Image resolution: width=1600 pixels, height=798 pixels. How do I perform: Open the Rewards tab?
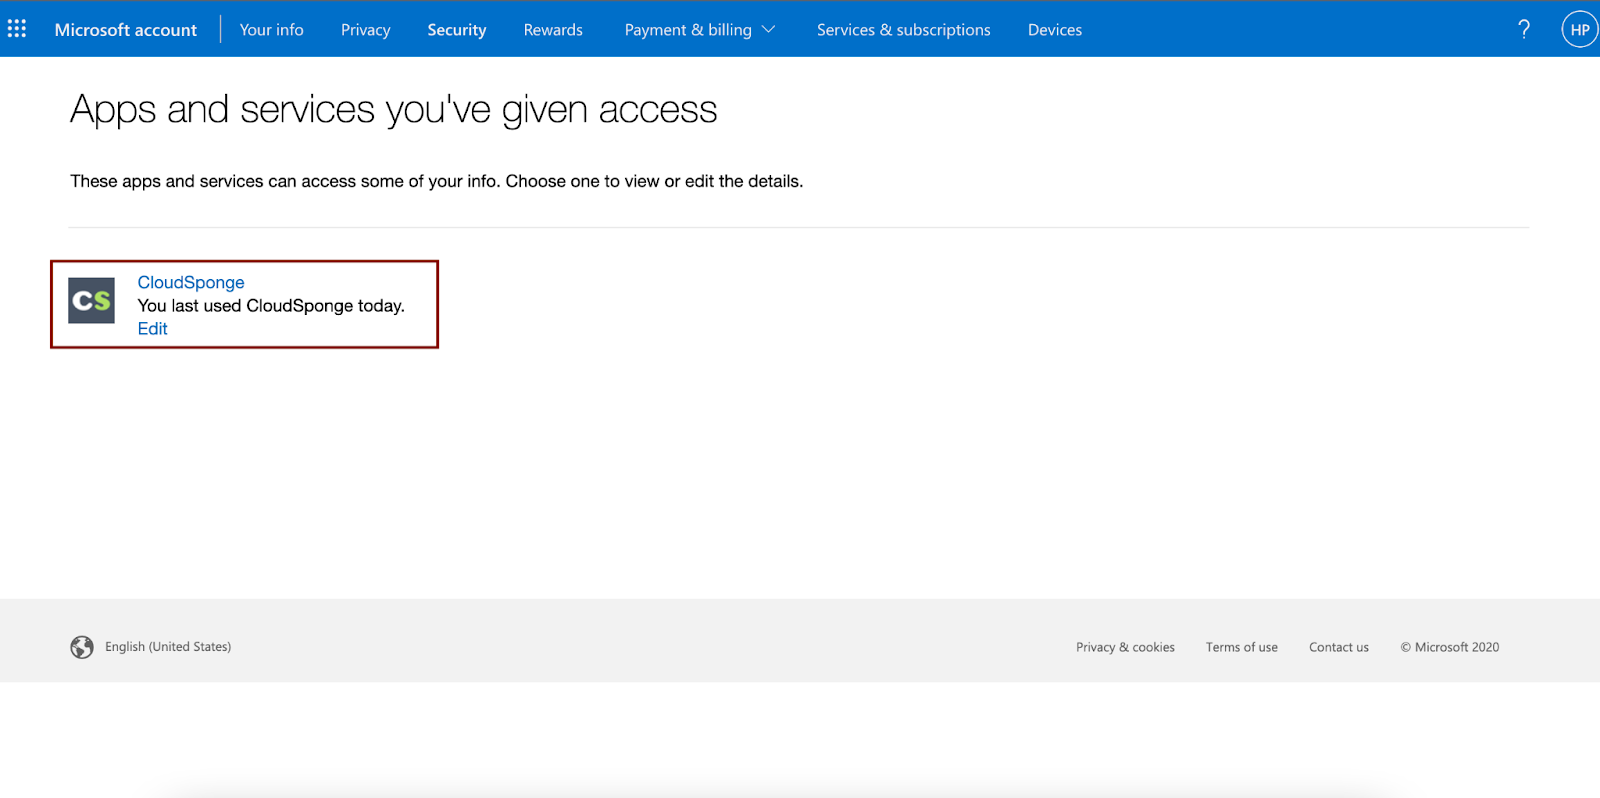tap(553, 30)
